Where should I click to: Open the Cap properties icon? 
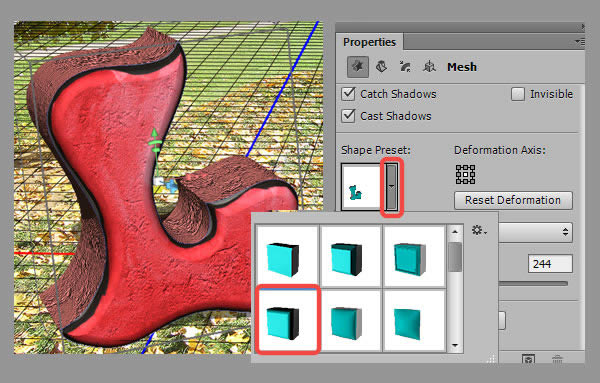[405, 67]
